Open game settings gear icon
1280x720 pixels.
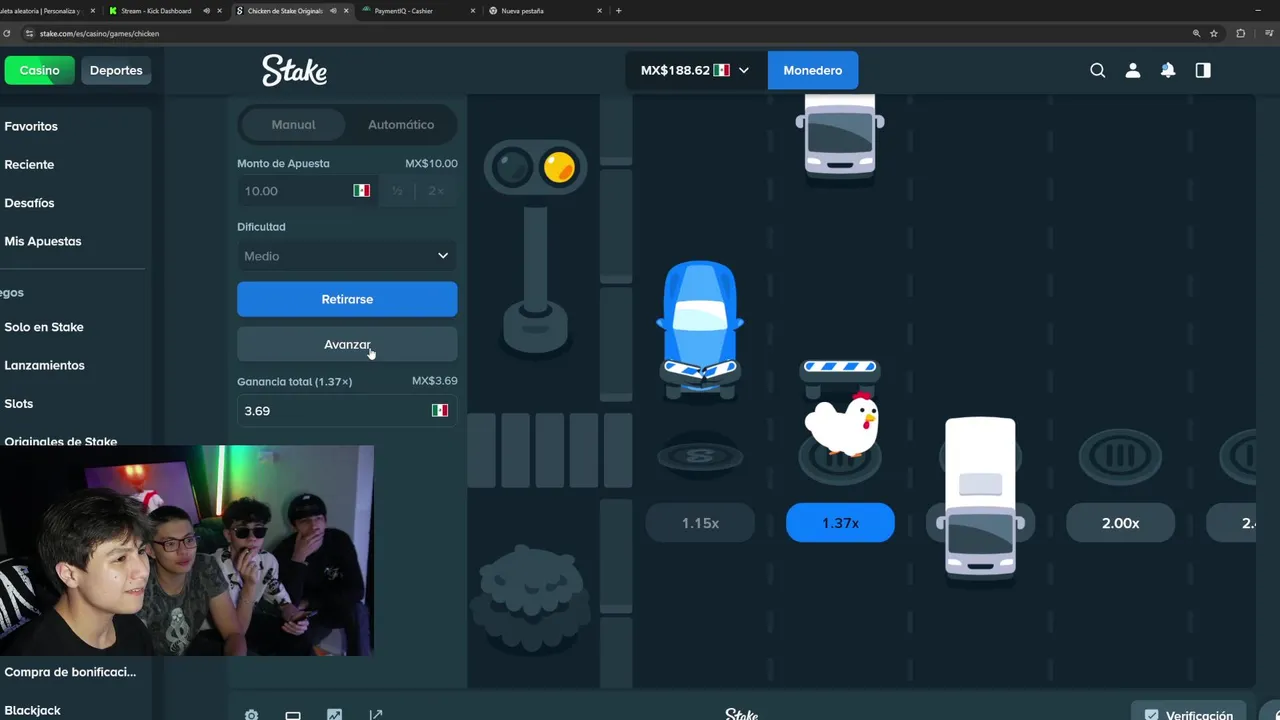pyautogui.click(x=251, y=715)
